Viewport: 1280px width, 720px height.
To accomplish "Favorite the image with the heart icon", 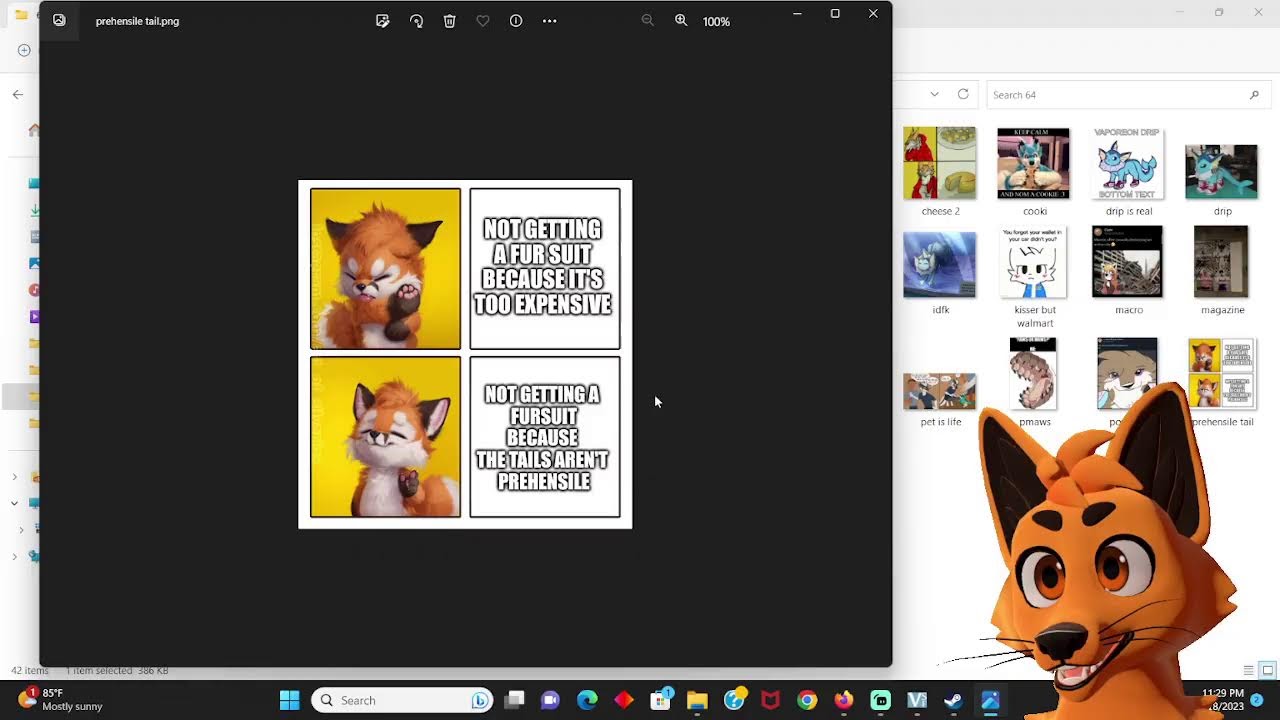I will [x=483, y=21].
